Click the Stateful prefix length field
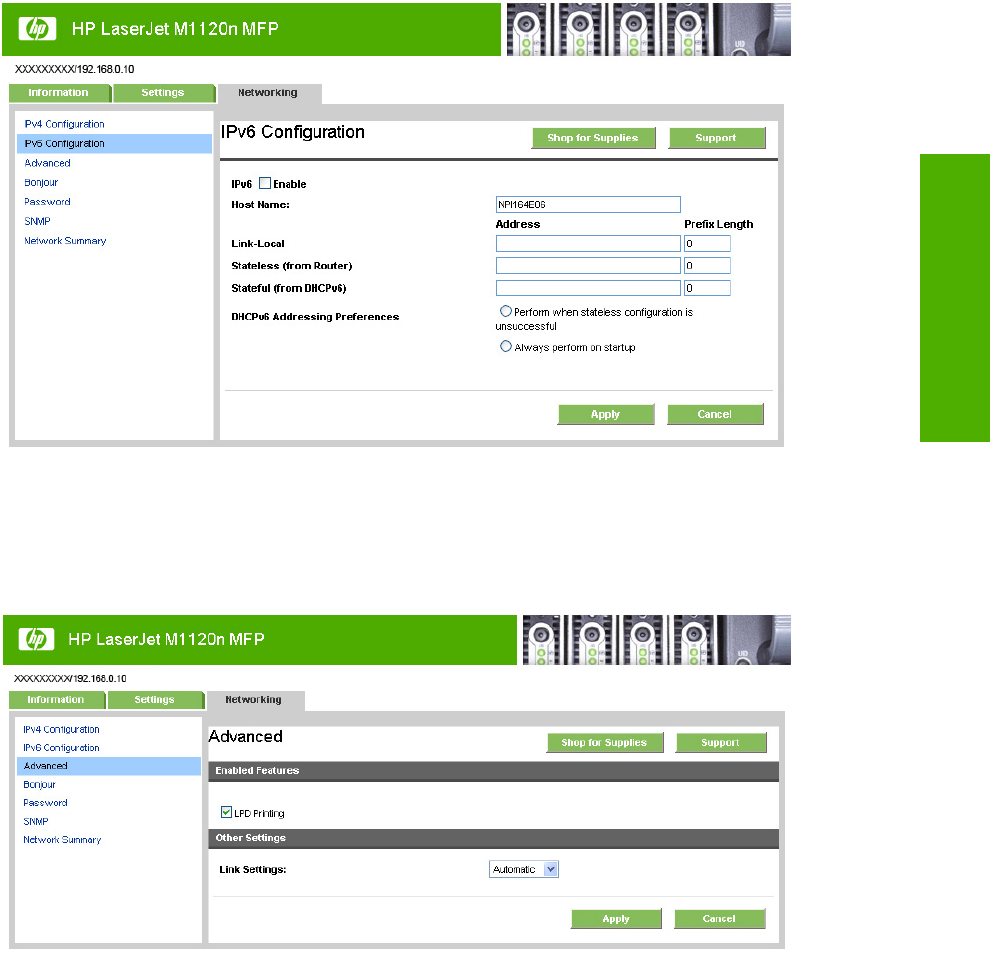 pyautogui.click(x=707, y=288)
